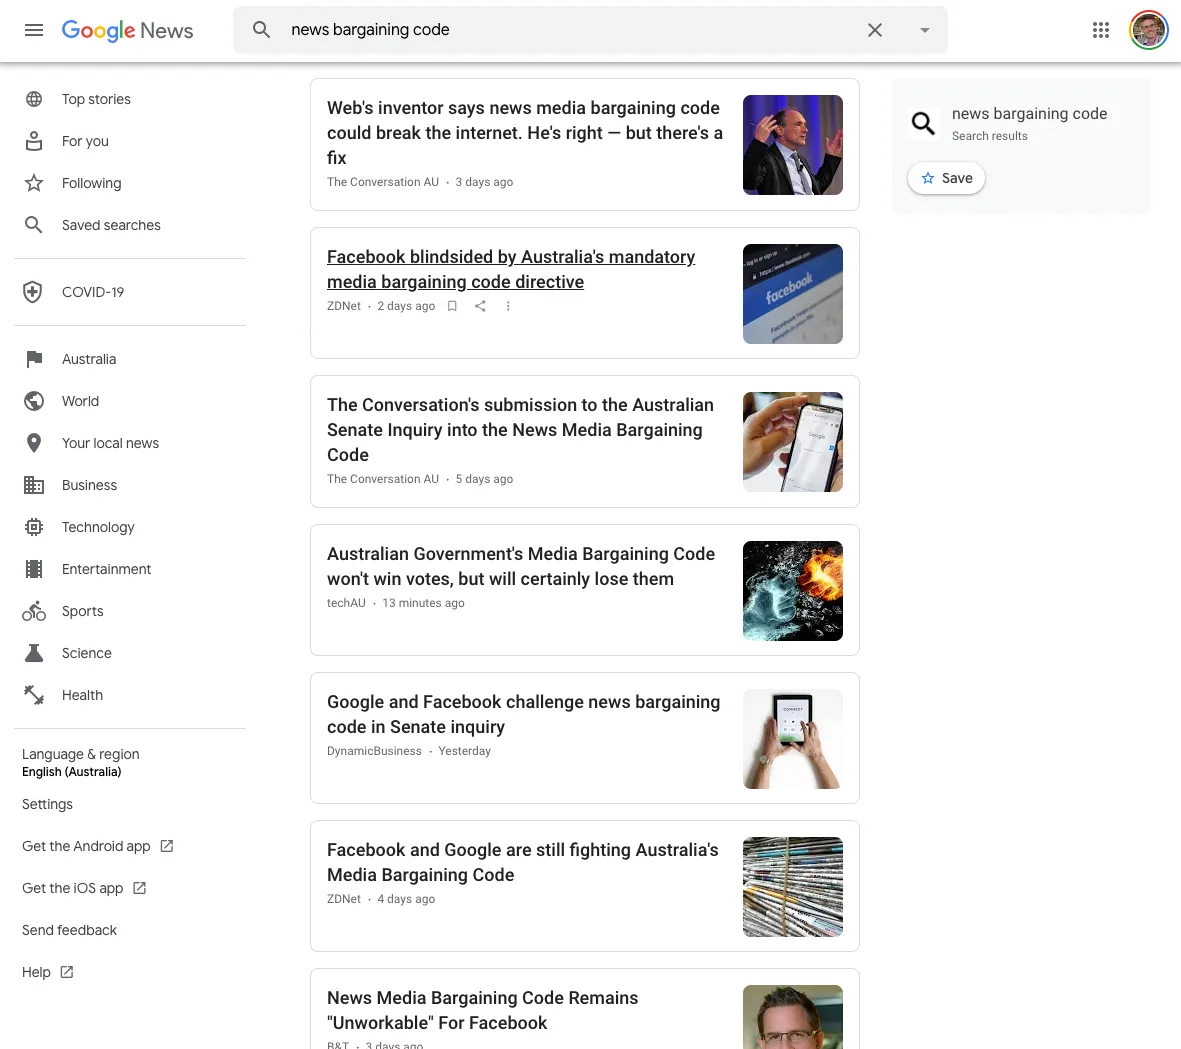Click 'The Conversation AU' on the 3 days ago story
Viewport: 1181px width, 1049px height.
click(x=383, y=182)
